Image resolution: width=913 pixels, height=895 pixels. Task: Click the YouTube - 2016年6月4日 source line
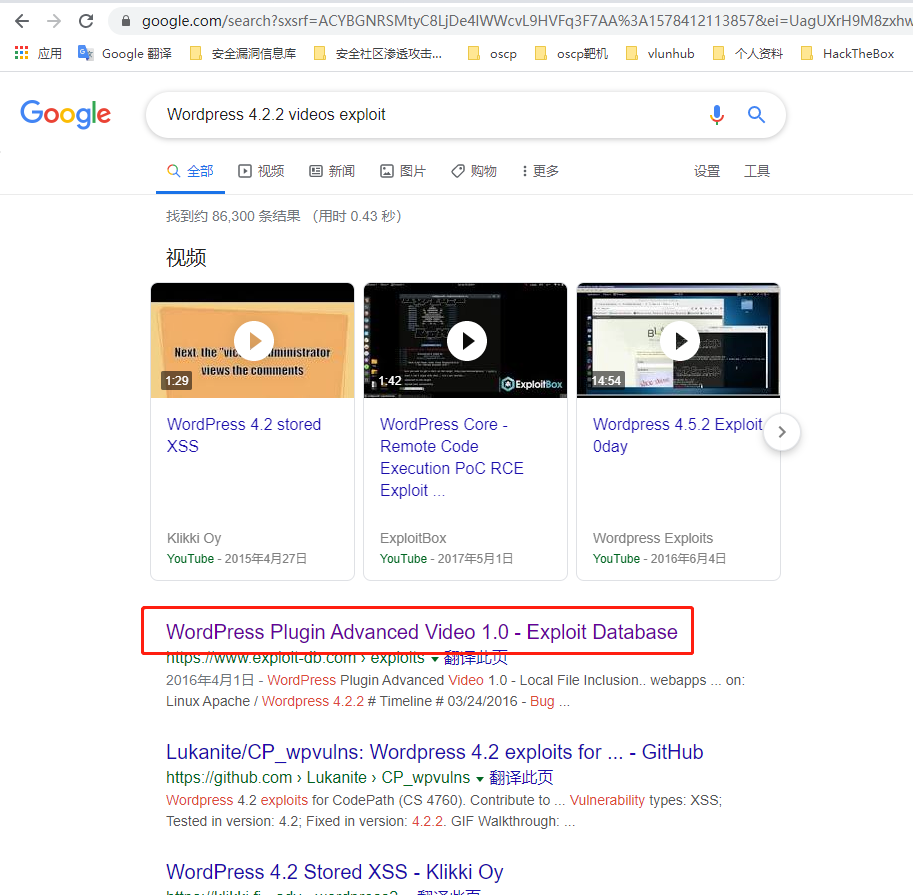[659, 558]
